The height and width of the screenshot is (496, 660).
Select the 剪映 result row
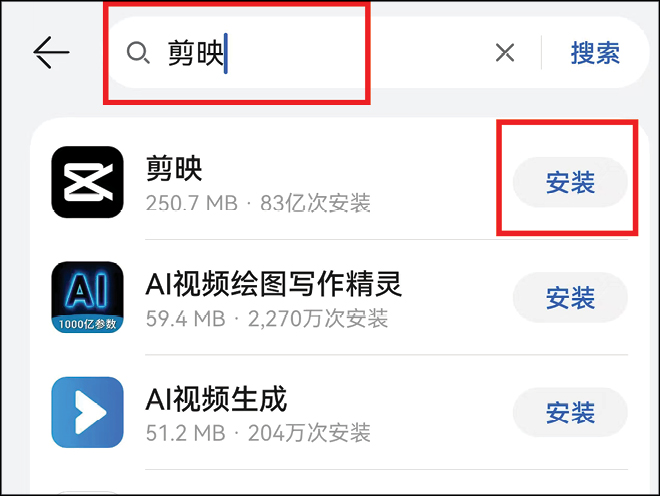pos(340,182)
